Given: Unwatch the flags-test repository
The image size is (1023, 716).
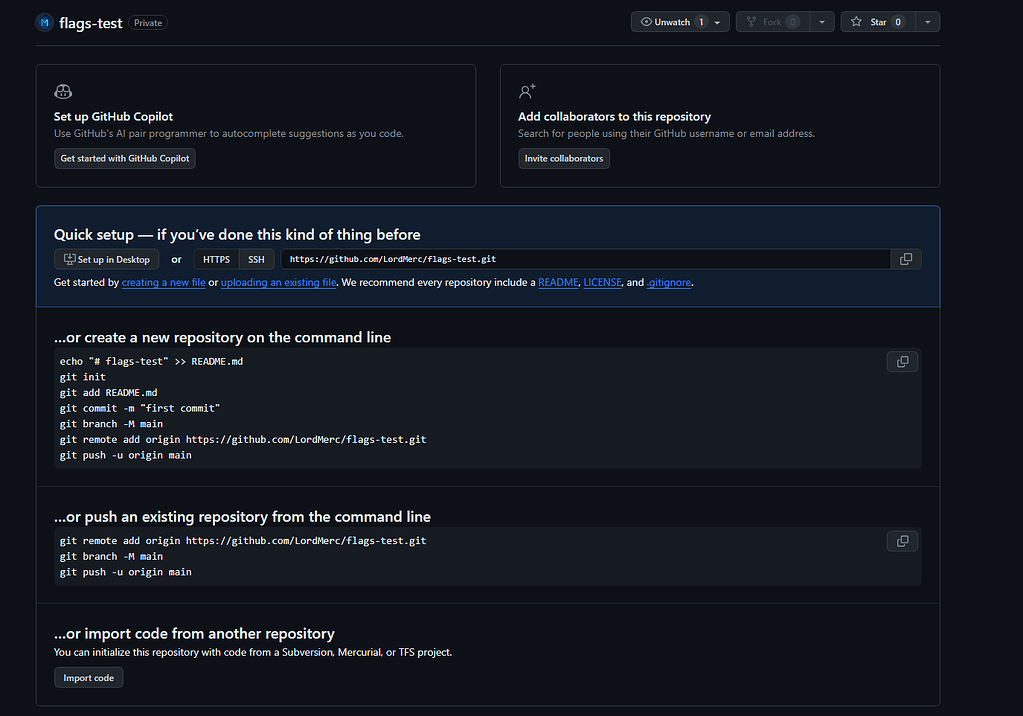Looking at the screenshot, I should click(x=672, y=22).
